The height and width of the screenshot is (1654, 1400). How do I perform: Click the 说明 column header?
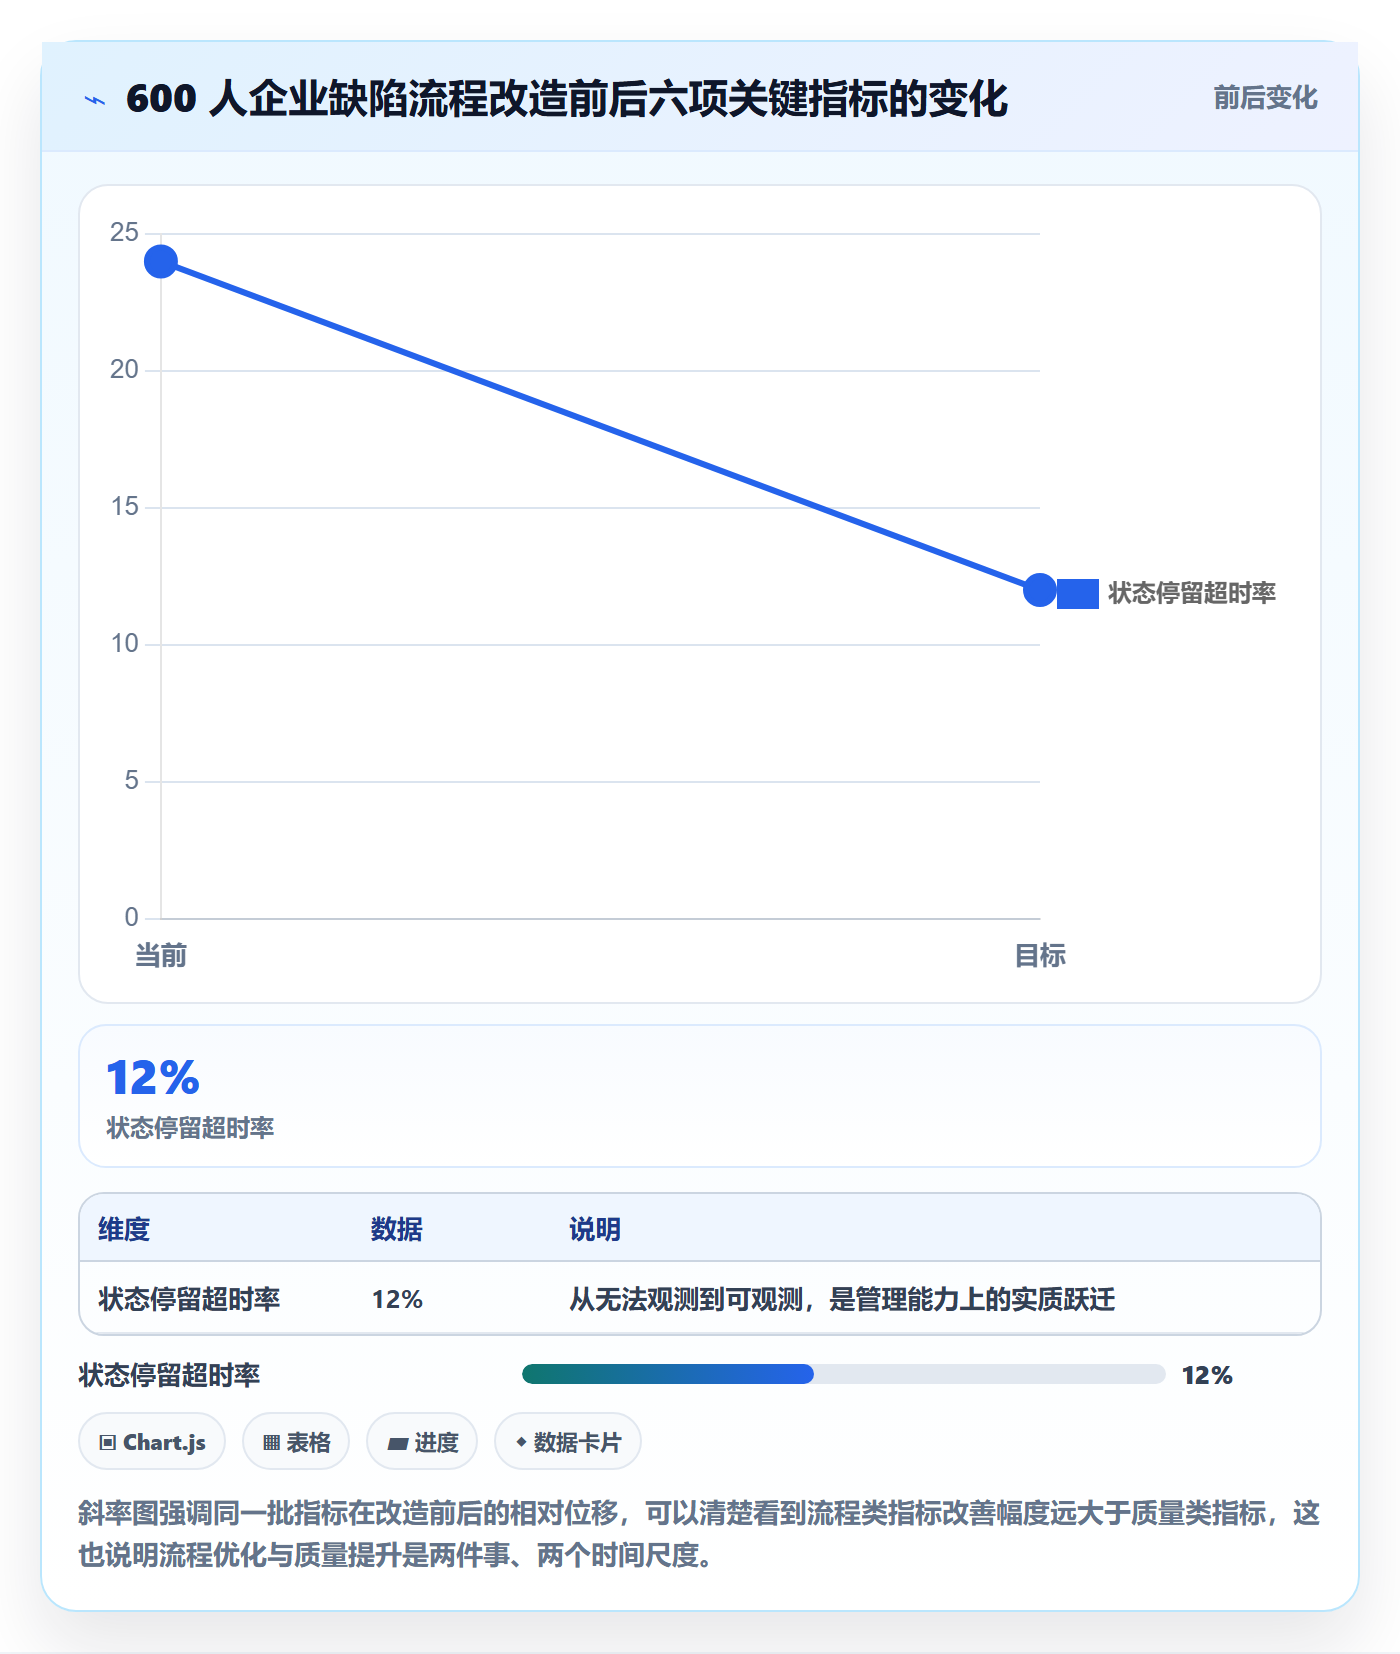595,1229
